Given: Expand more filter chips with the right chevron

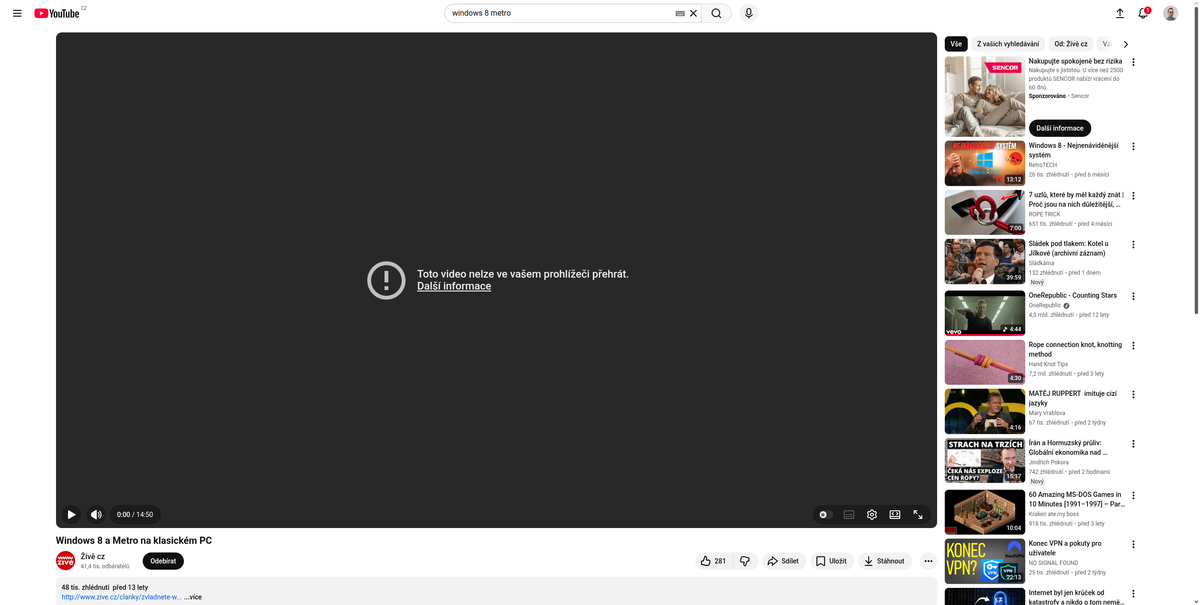Looking at the screenshot, I should pos(1126,43).
